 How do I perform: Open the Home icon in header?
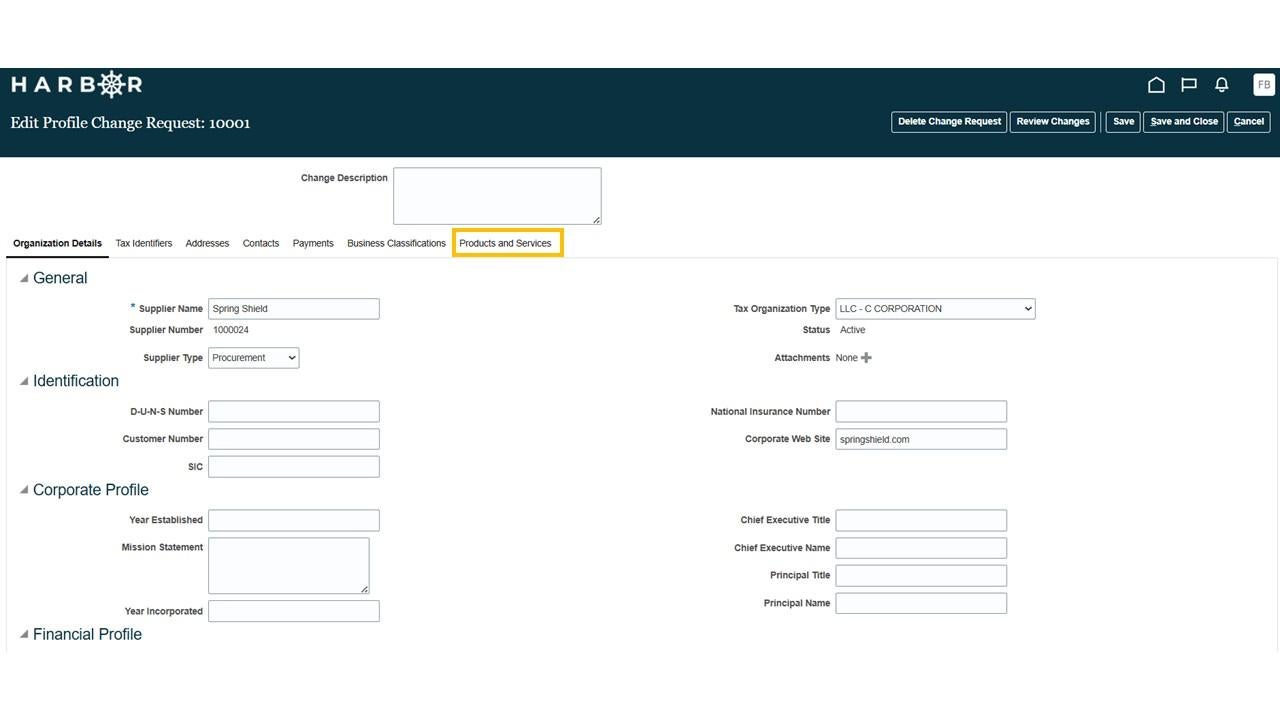tap(1156, 85)
